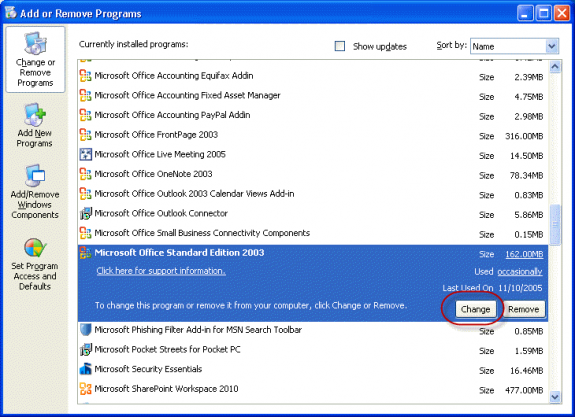Select the Microsoft Office Live Meeting 2005 icon
Viewport: 575px width, 417px height.
pyautogui.click(x=85, y=154)
